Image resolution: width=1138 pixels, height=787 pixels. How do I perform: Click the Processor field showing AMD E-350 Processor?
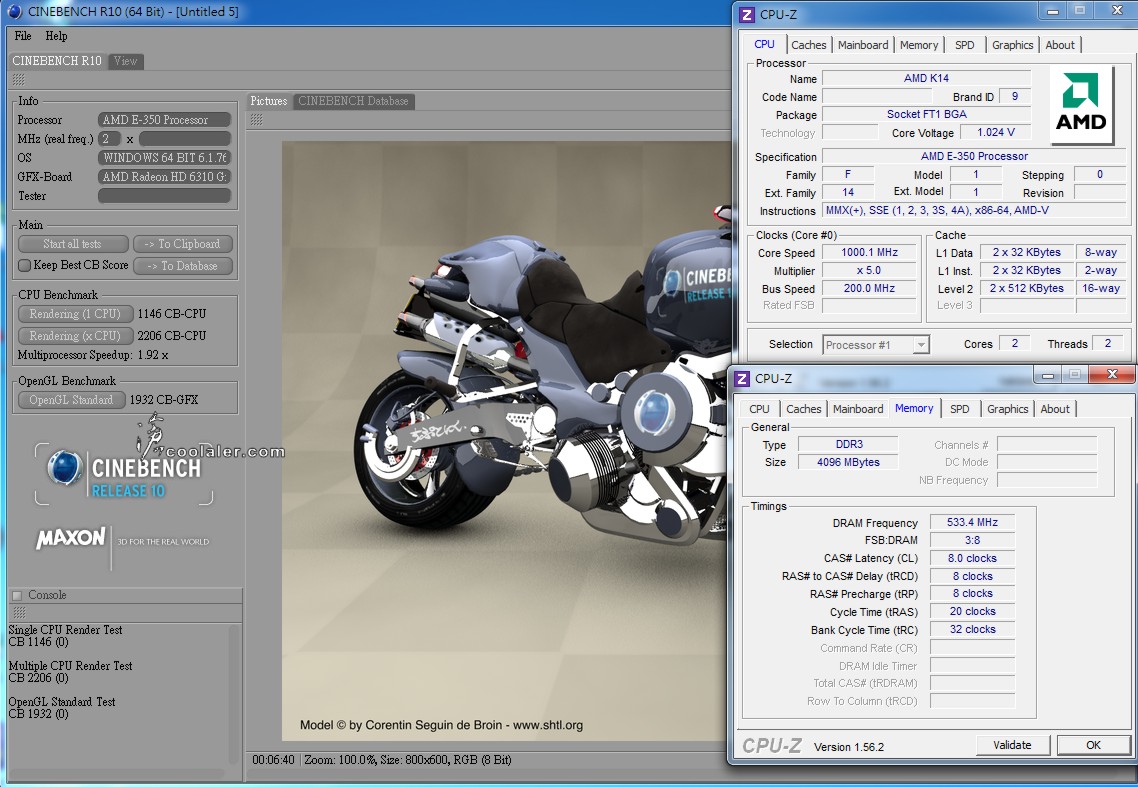tap(164, 120)
